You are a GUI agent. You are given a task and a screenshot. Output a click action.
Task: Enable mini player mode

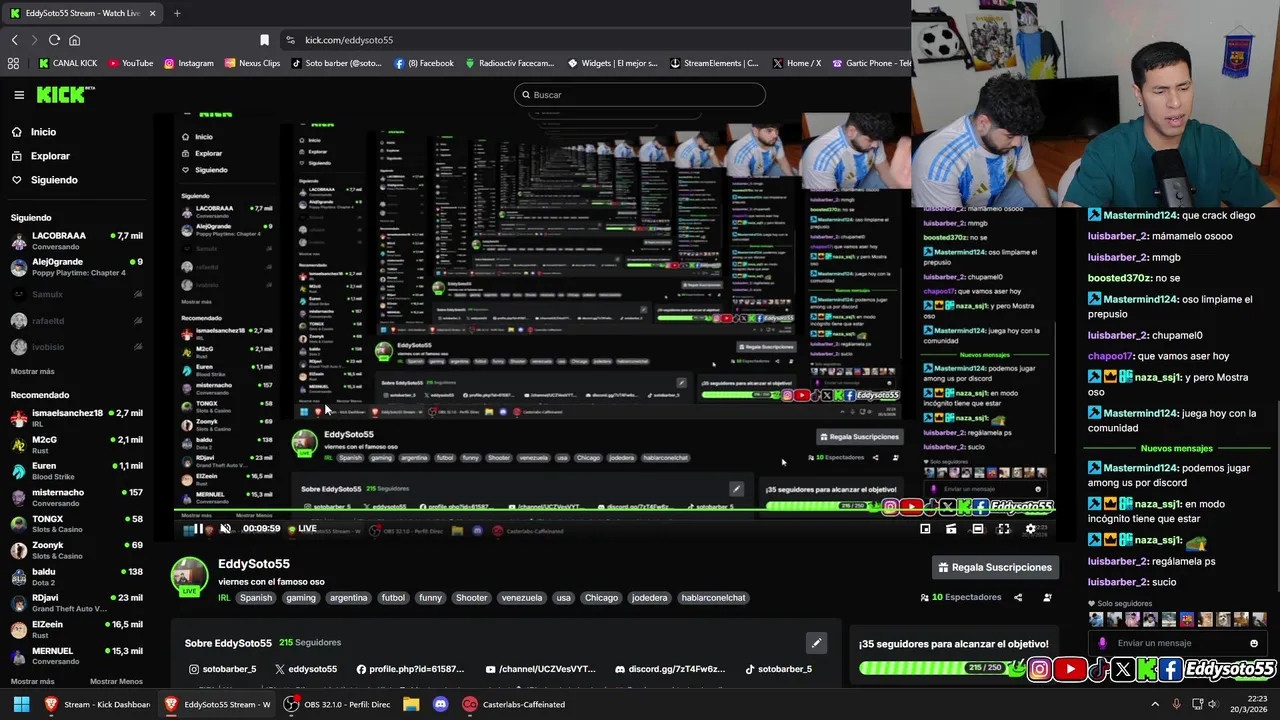(x=925, y=529)
